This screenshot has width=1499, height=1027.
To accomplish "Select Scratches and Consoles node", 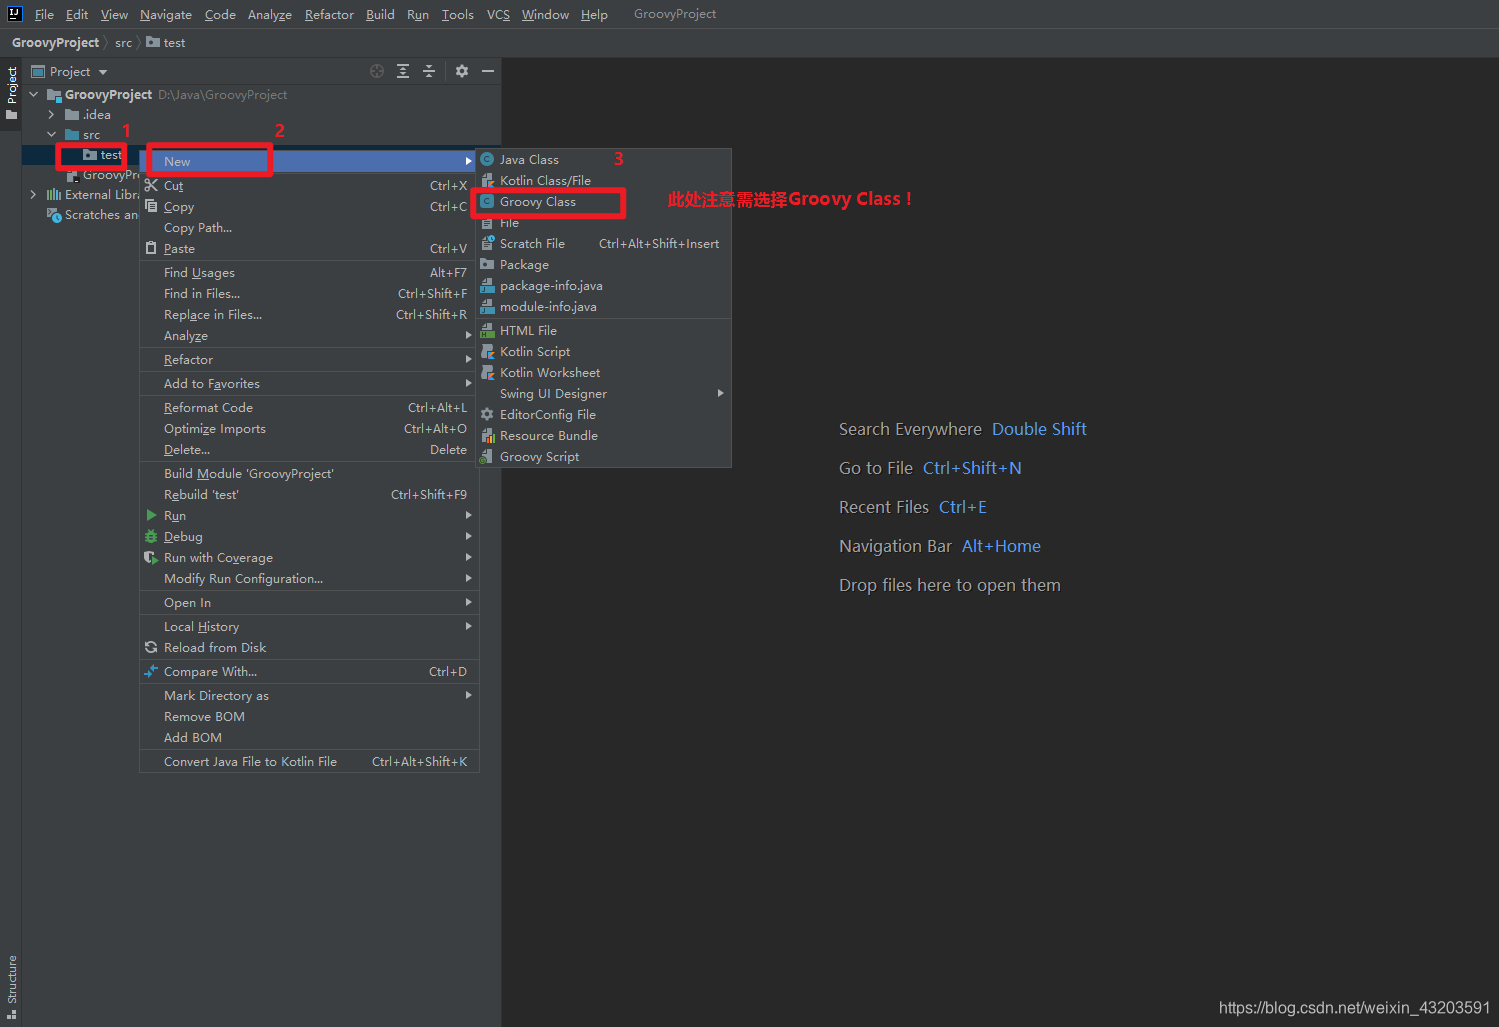I will pos(92,214).
